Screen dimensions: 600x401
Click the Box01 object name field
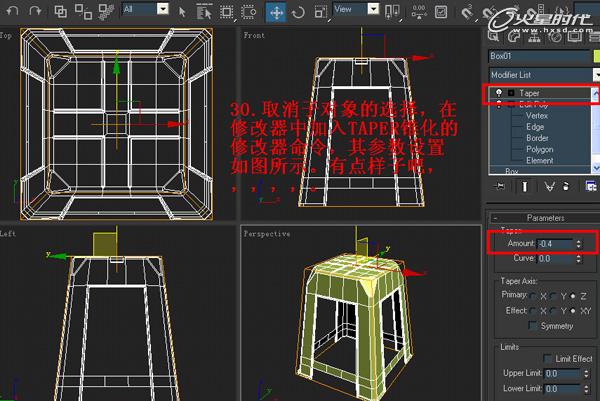pos(540,56)
